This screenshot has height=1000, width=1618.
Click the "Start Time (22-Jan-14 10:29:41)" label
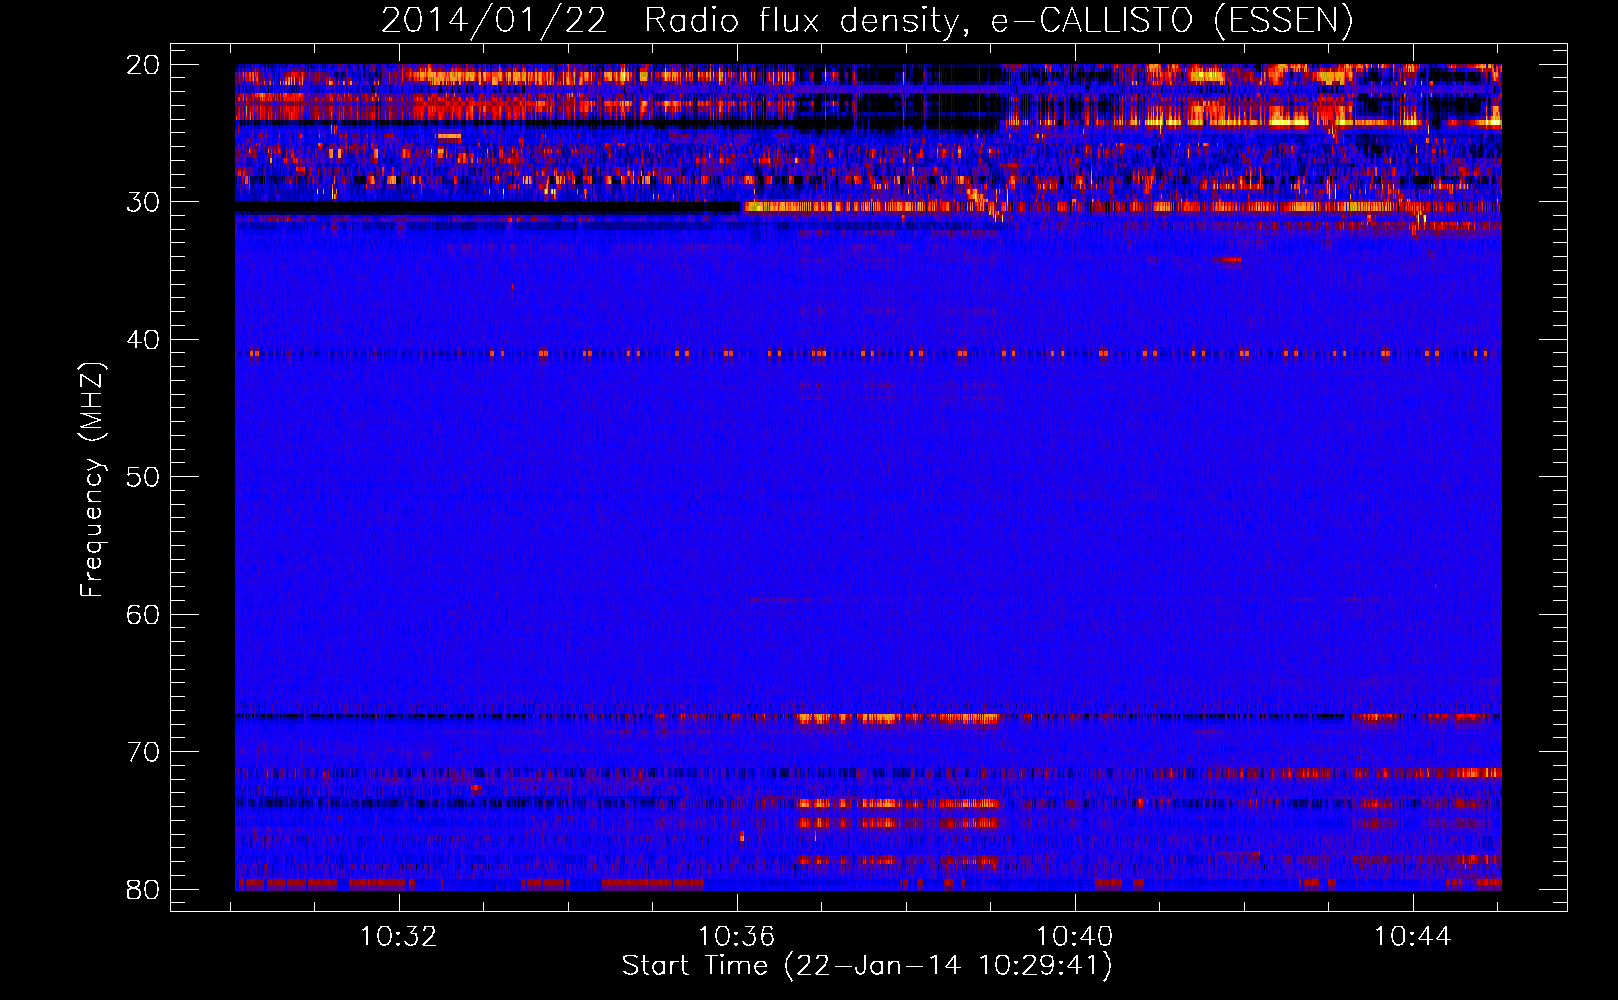(867, 966)
